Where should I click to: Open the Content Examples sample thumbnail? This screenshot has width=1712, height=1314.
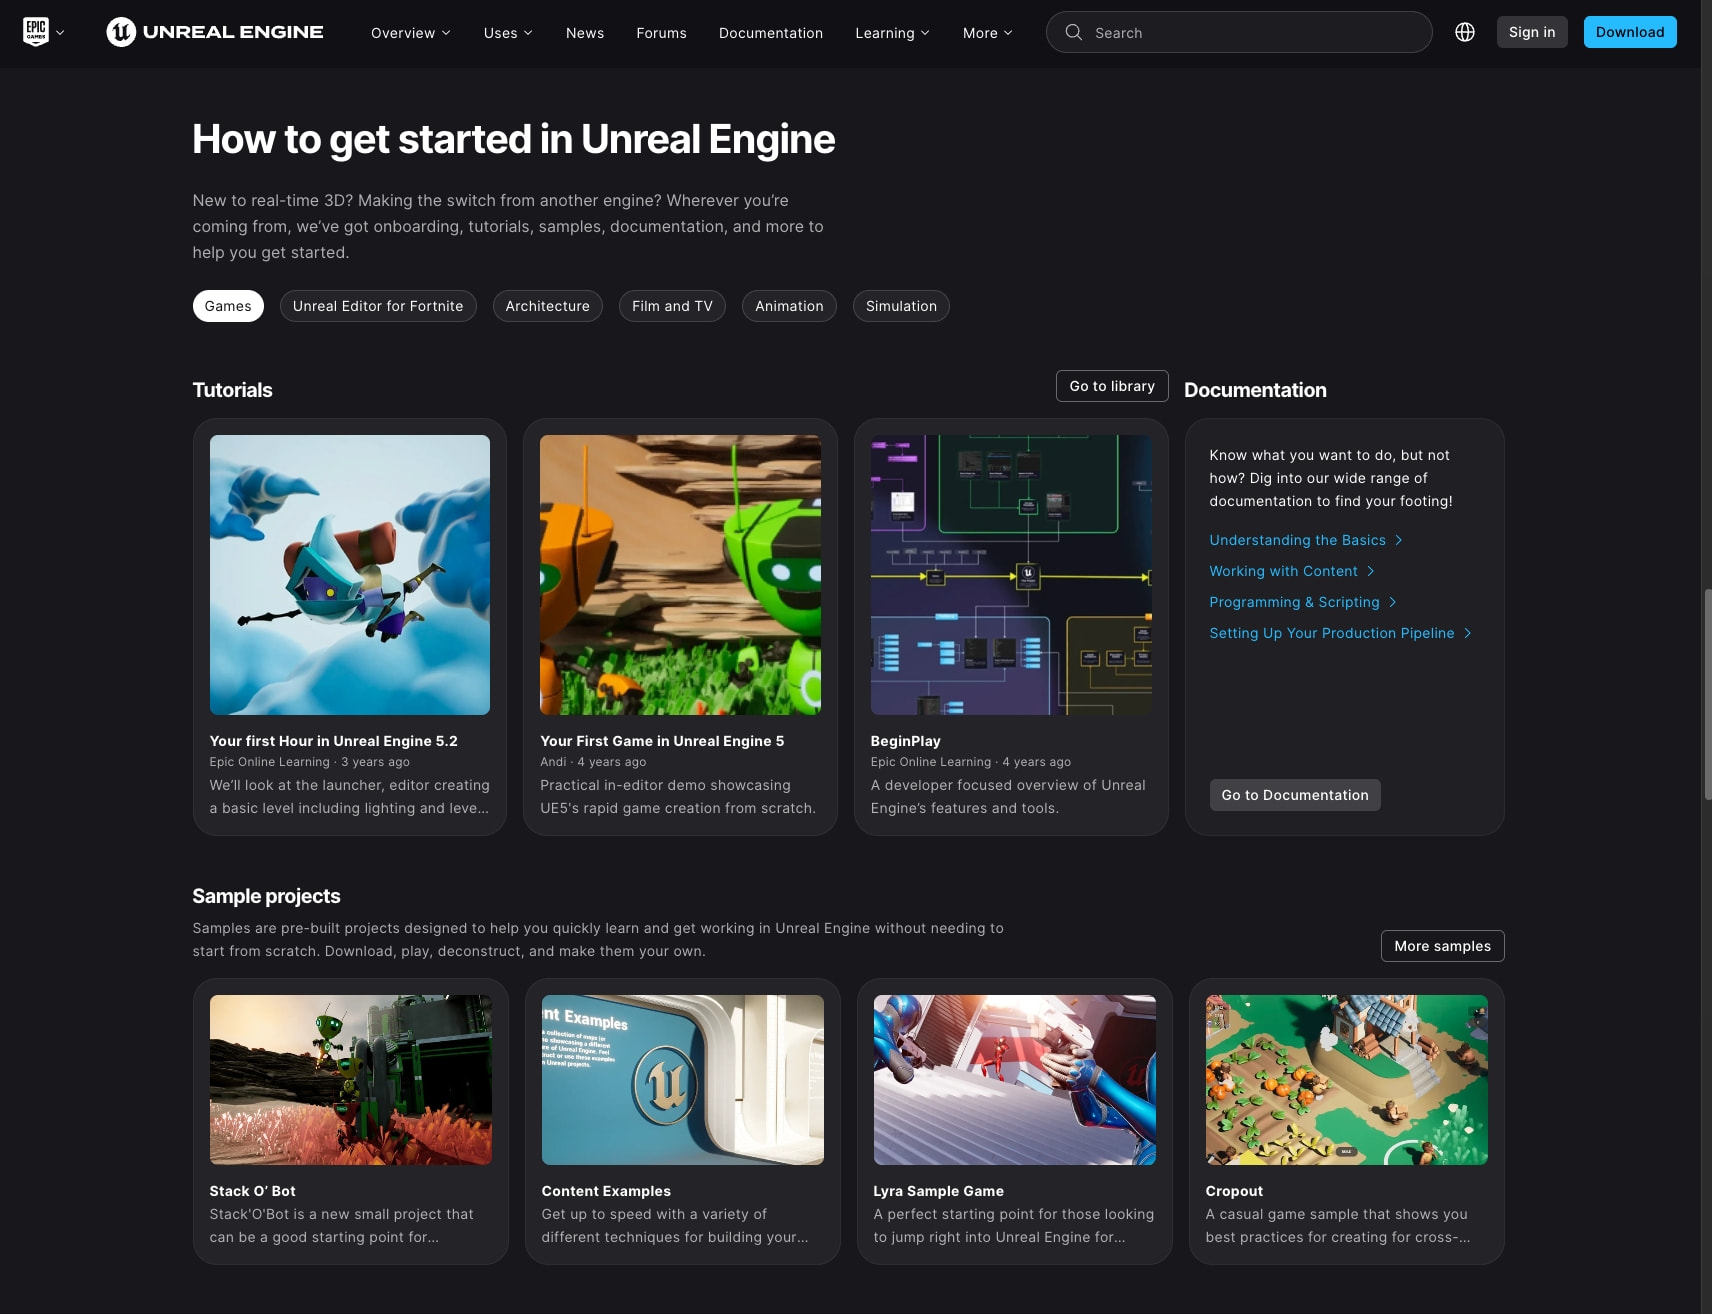[x=683, y=1080]
